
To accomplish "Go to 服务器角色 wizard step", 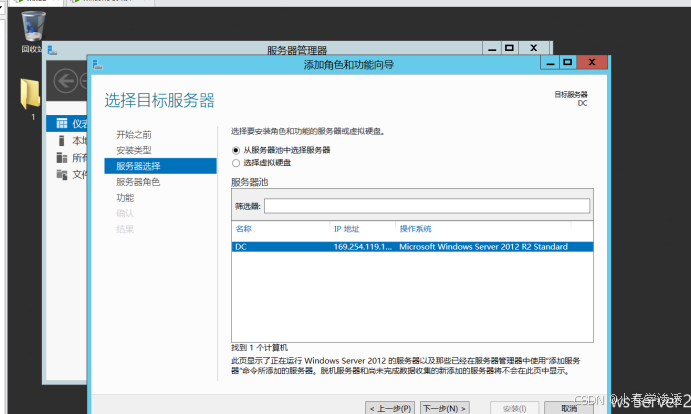I will [138, 182].
